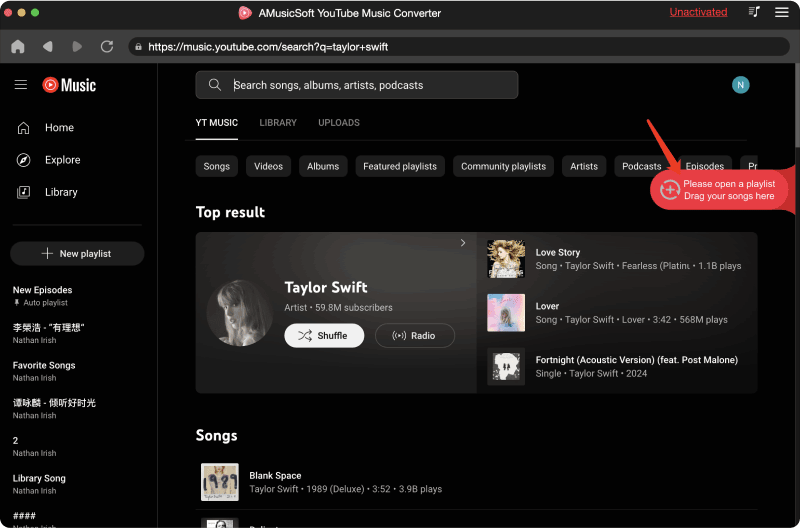The height and width of the screenshot is (528, 800).
Task: Switch to the UPLOADS tab
Action: point(339,123)
